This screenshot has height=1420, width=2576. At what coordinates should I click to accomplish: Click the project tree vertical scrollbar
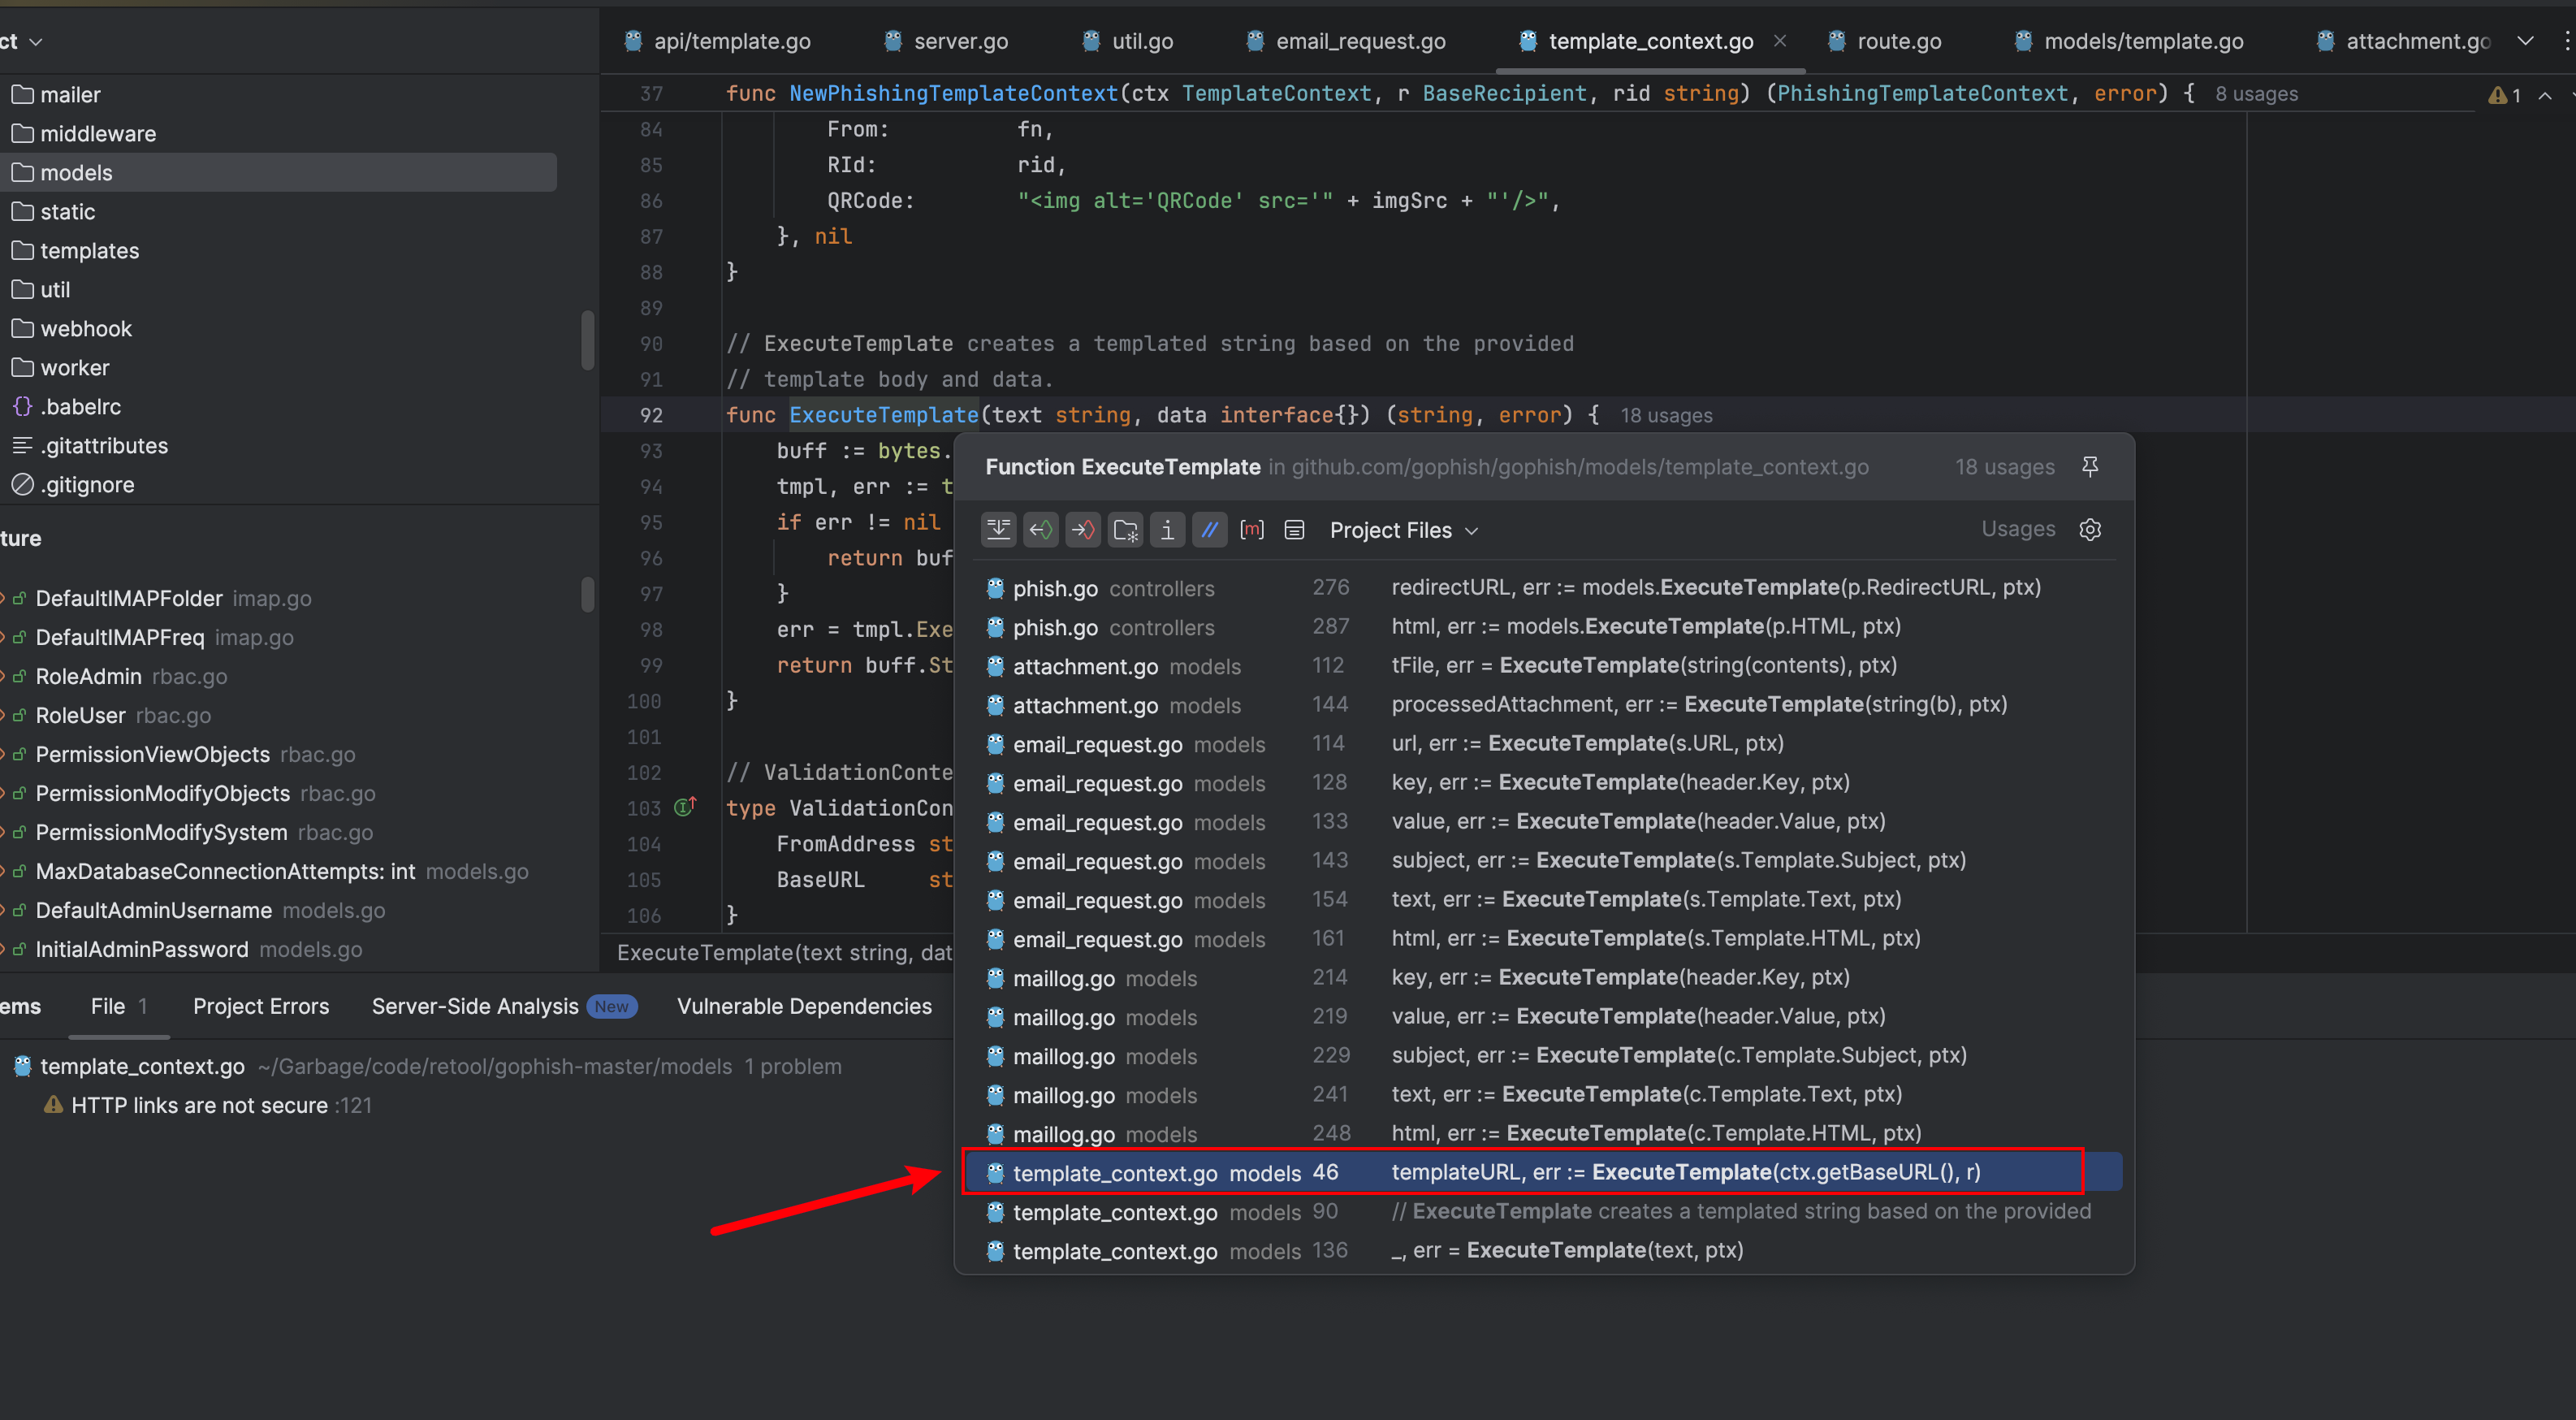(588, 341)
